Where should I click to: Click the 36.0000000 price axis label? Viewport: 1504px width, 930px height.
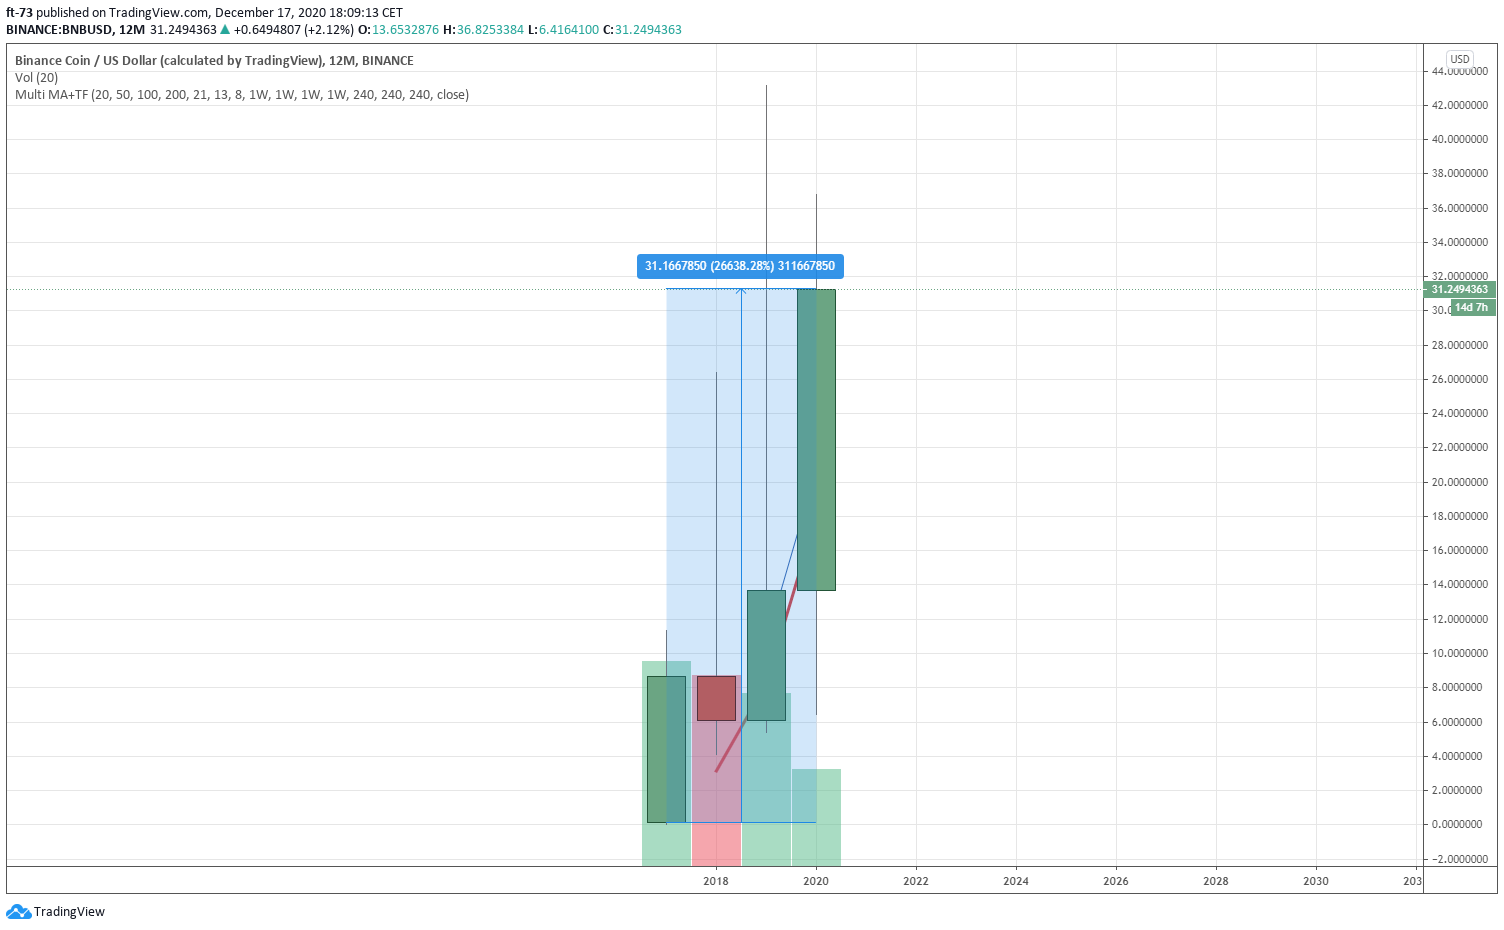click(1460, 208)
